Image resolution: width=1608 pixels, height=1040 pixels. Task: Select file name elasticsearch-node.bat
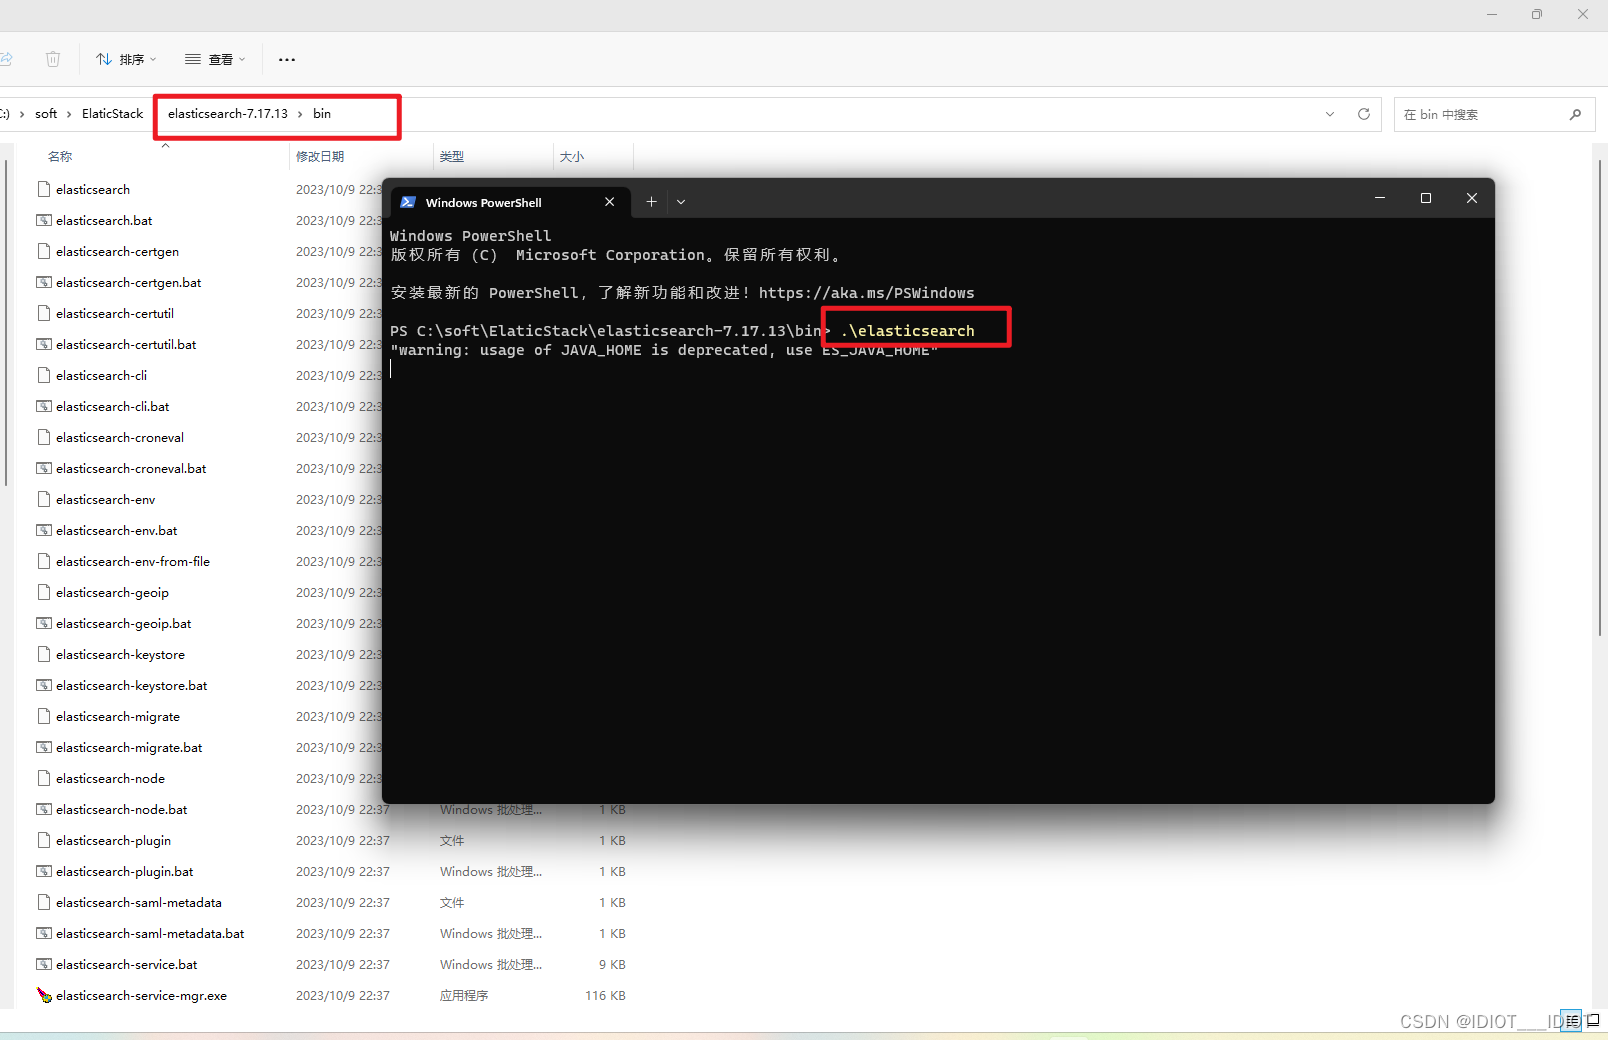pos(122,809)
